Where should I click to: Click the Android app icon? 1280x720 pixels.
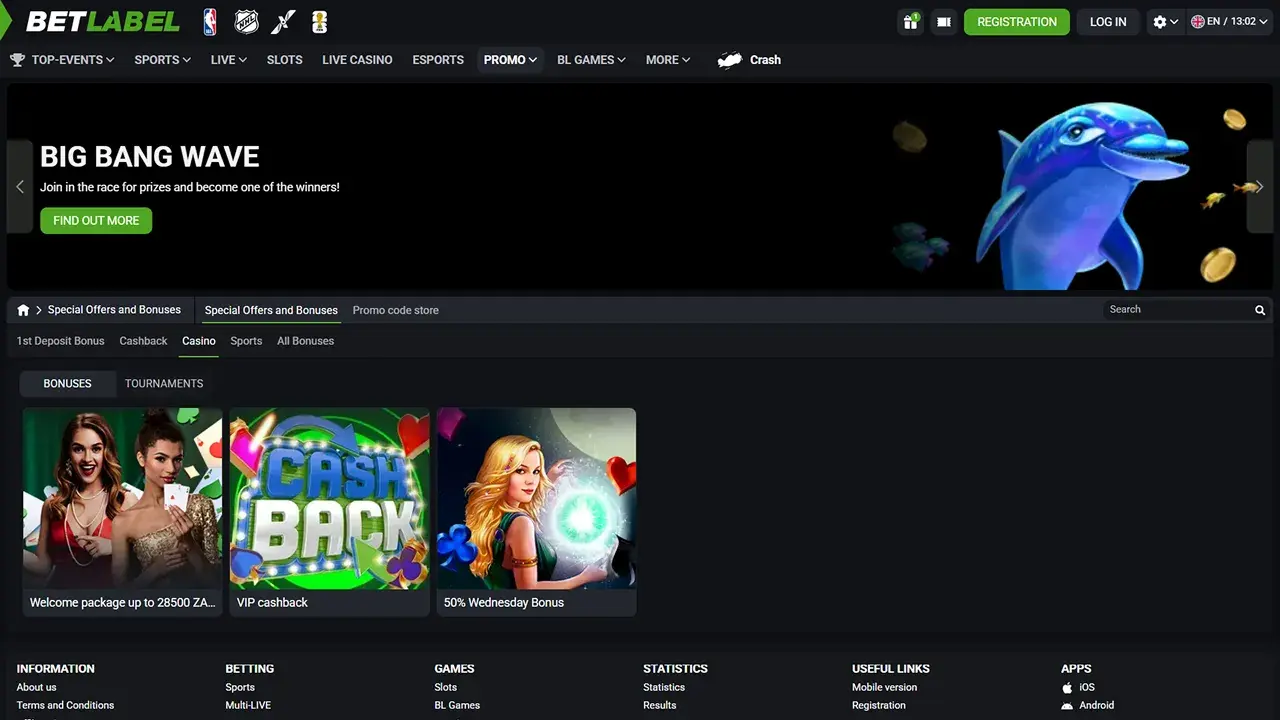(1067, 705)
